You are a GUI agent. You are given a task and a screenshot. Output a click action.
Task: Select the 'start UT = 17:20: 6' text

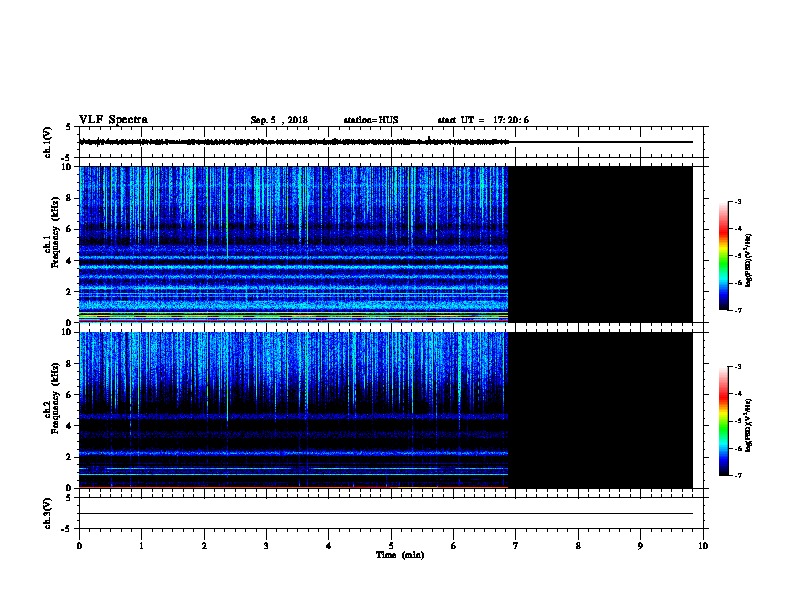(x=483, y=120)
